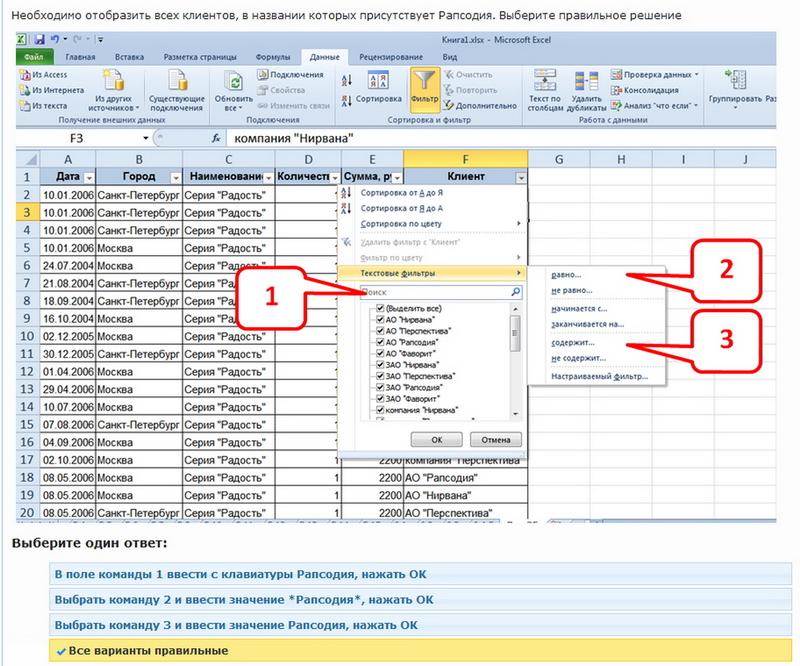Click the fx insert function icon
The image size is (800, 666).
216,138
